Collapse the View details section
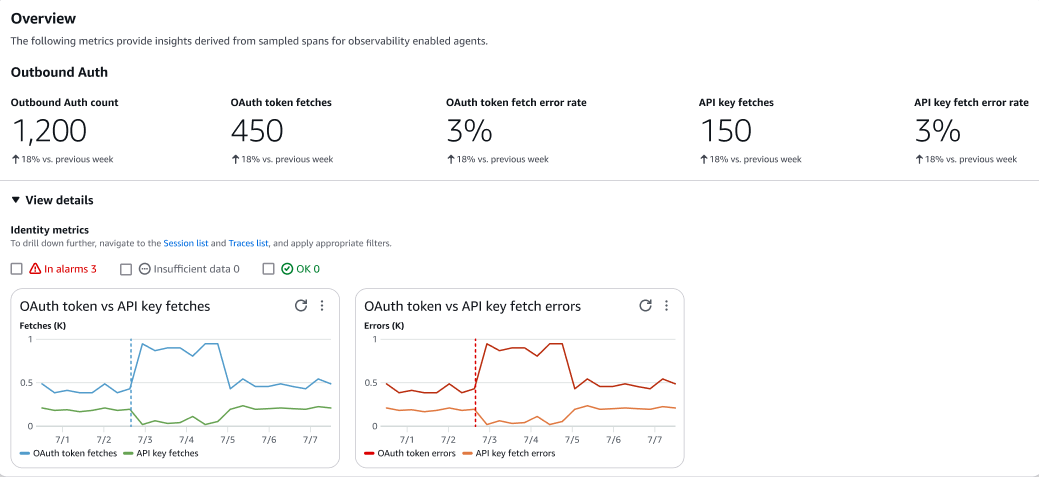The image size is (1039, 477). [15, 200]
